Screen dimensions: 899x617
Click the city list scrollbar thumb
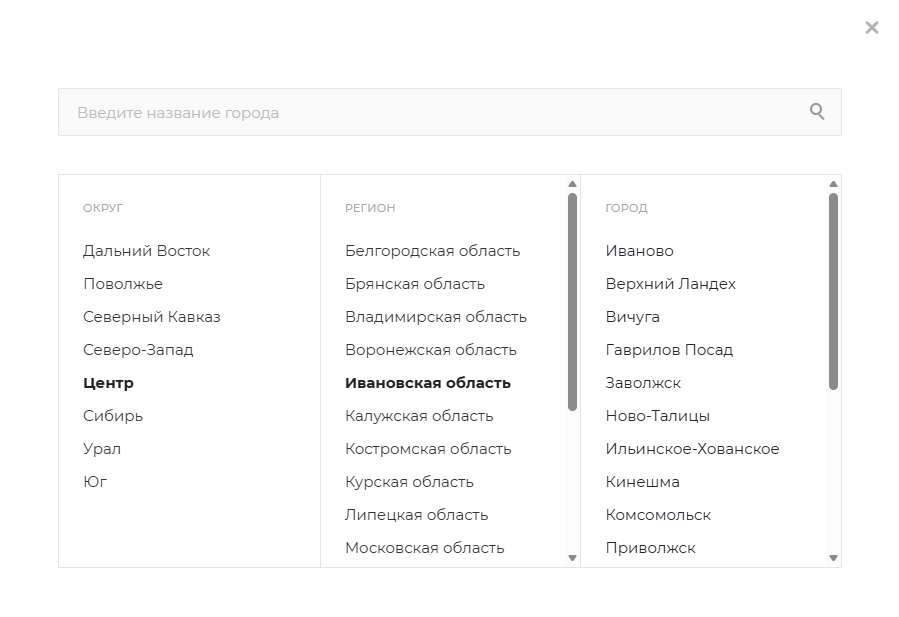834,291
